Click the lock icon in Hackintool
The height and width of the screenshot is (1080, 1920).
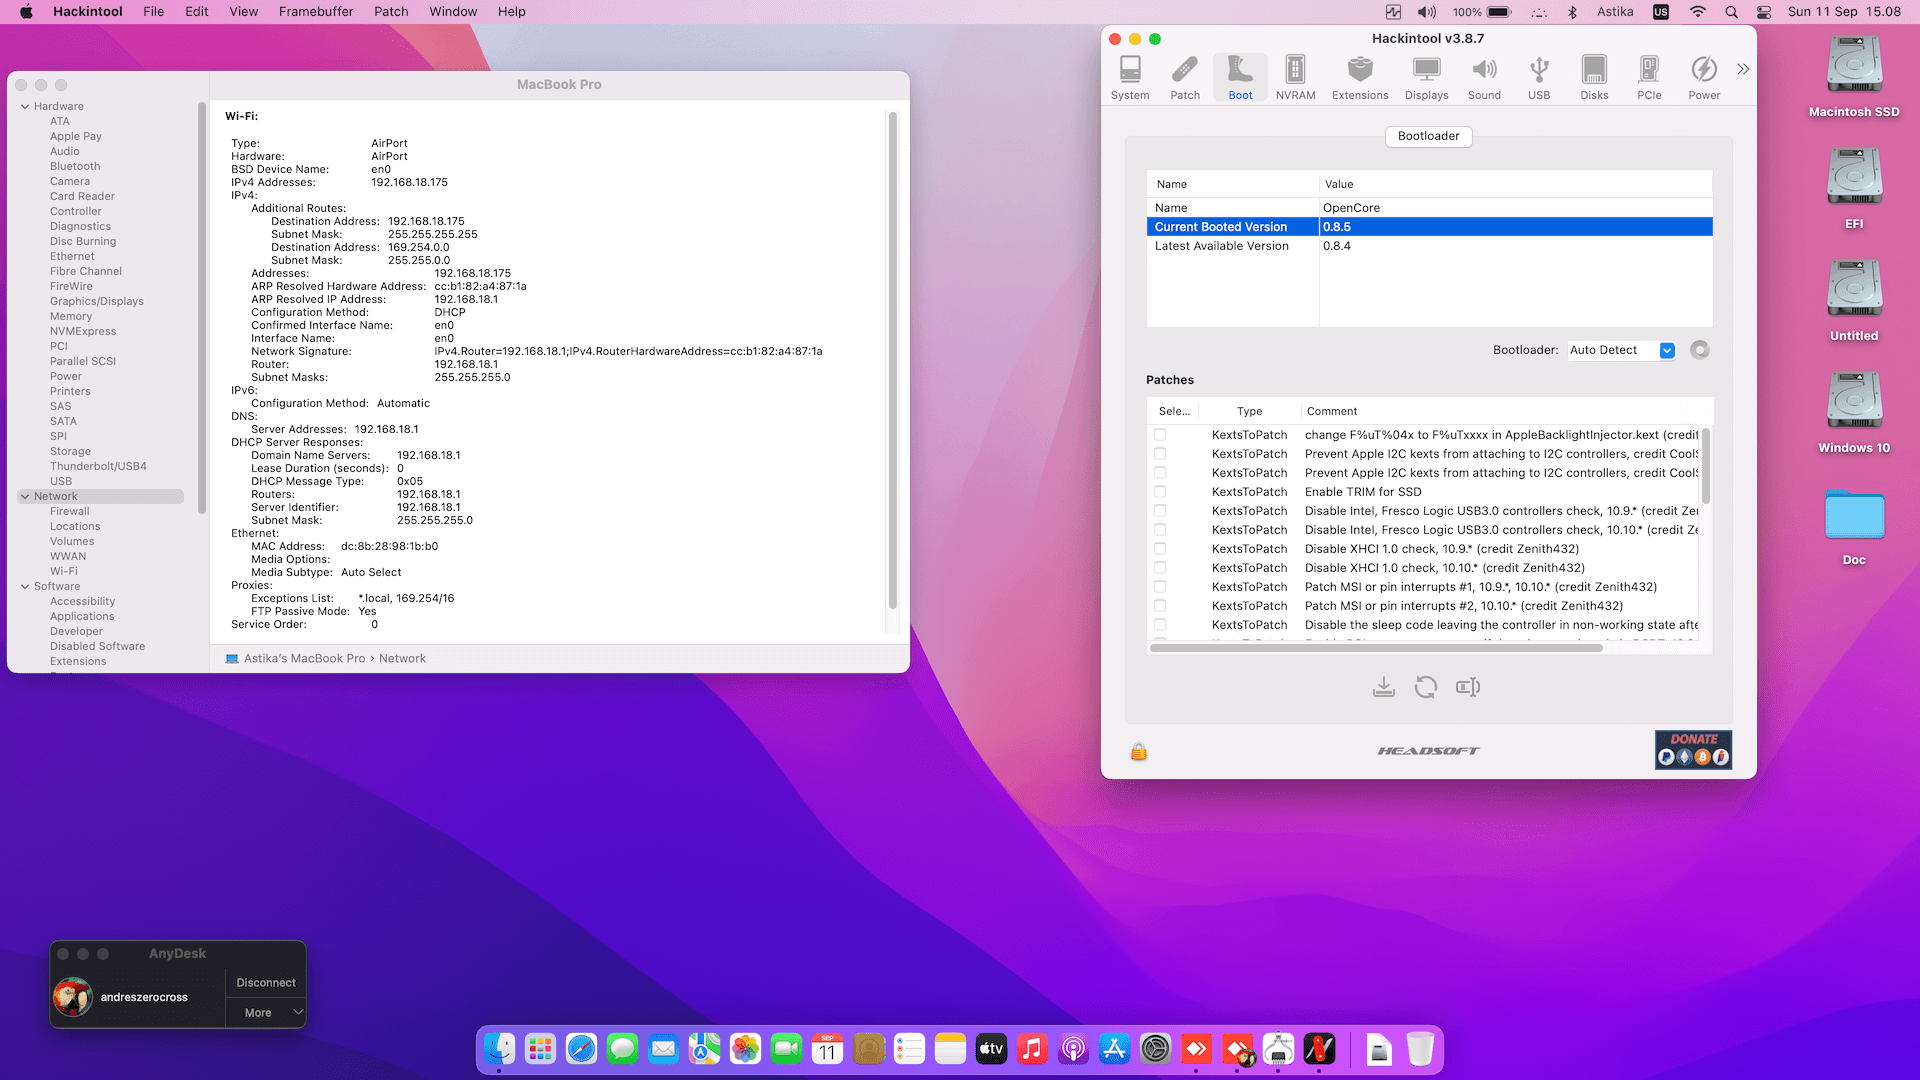1139,751
